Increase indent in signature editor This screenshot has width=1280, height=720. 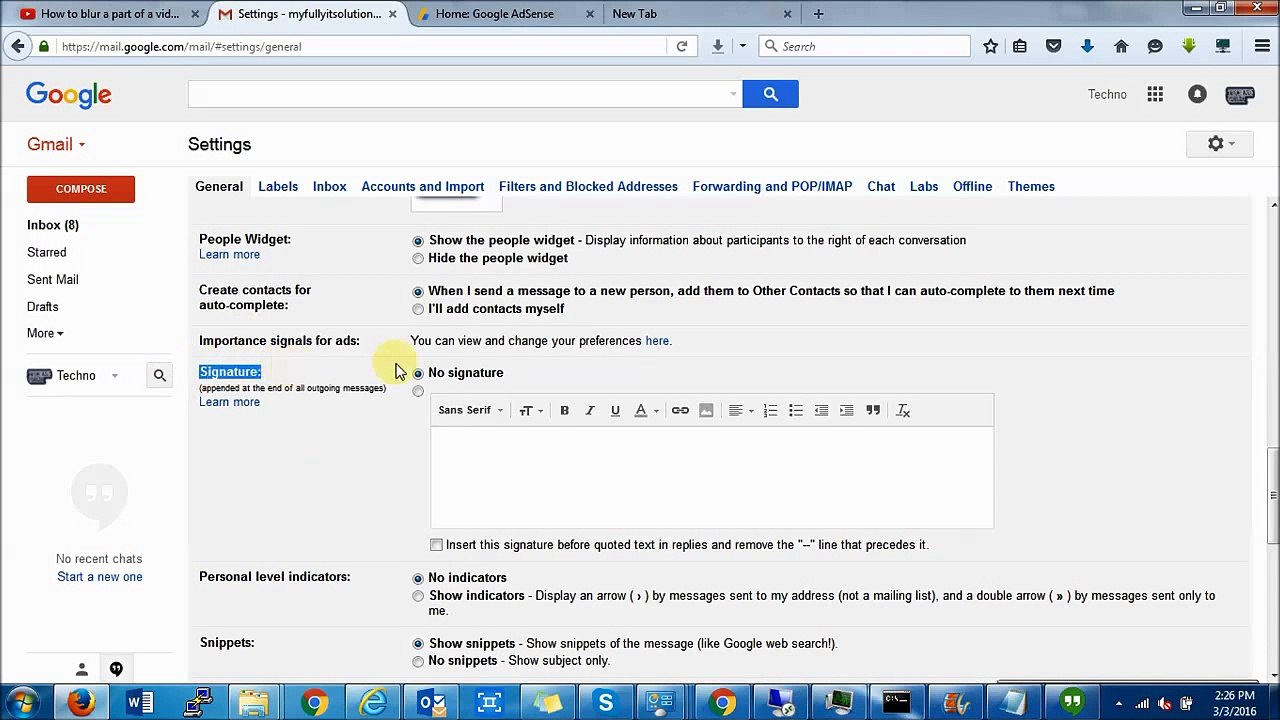tap(847, 410)
